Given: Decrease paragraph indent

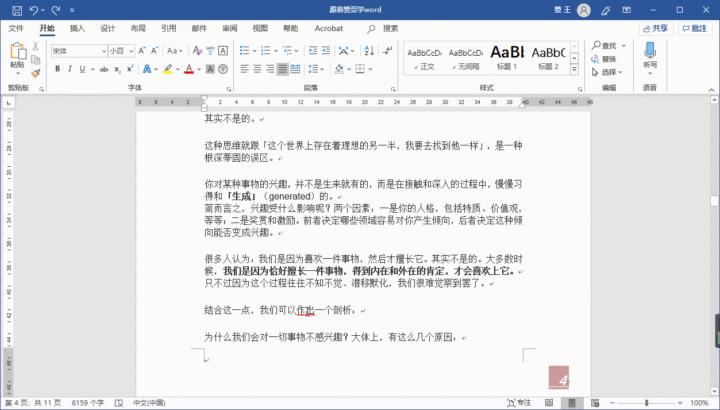Looking at the screenshot, I should [313, 51].
